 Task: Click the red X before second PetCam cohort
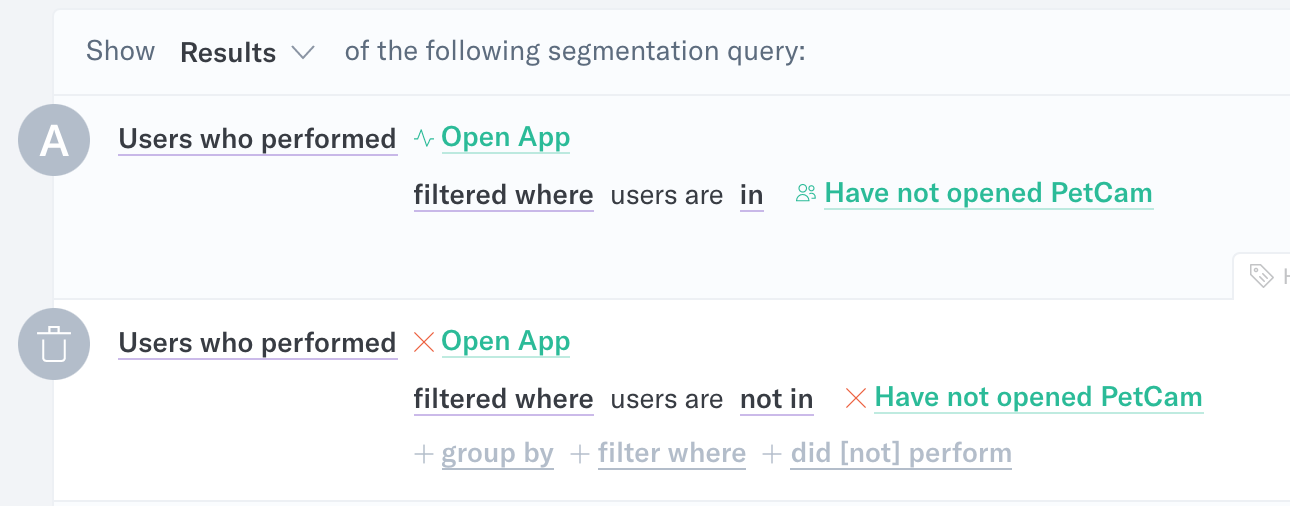(856, 398)
